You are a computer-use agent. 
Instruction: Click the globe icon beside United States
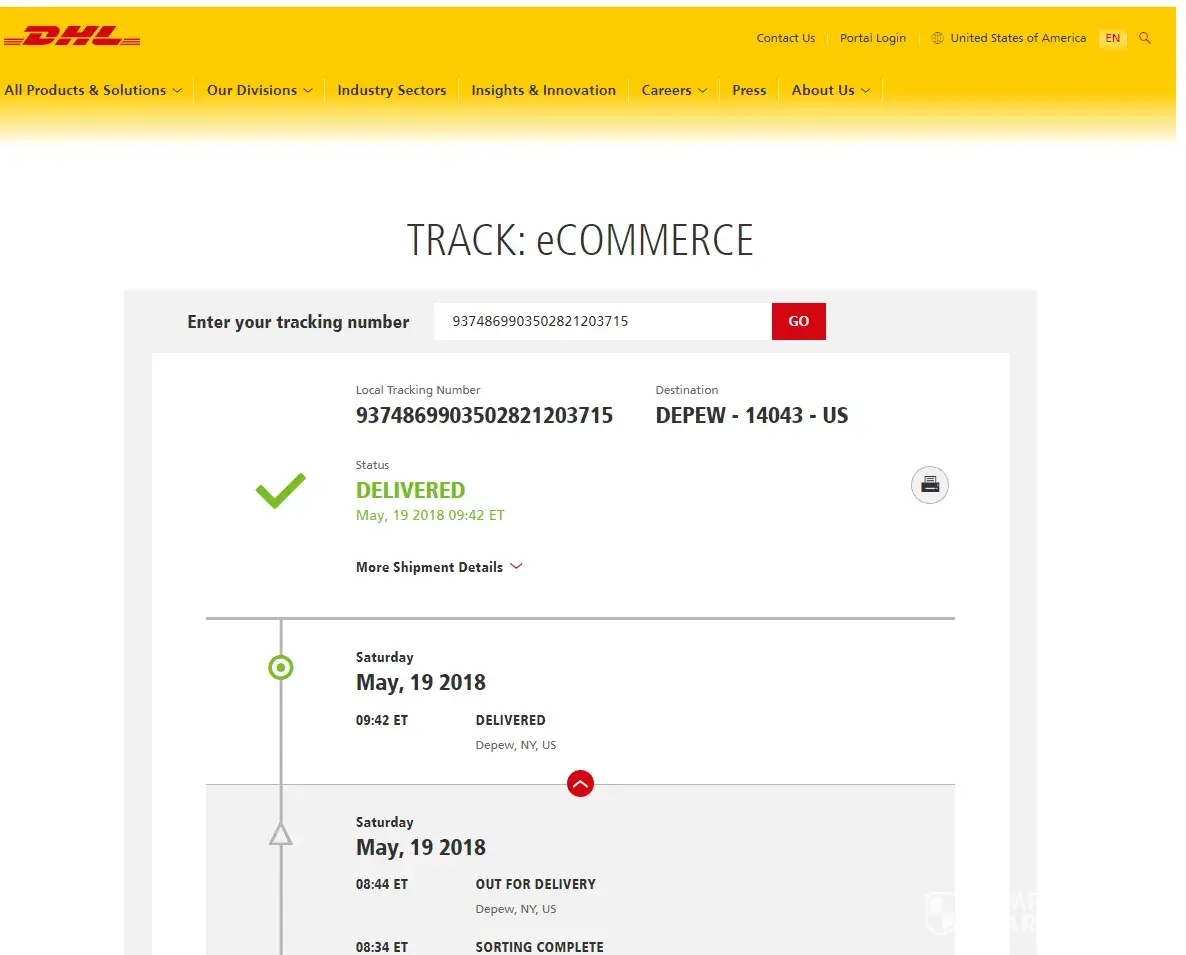click(937, 38)
